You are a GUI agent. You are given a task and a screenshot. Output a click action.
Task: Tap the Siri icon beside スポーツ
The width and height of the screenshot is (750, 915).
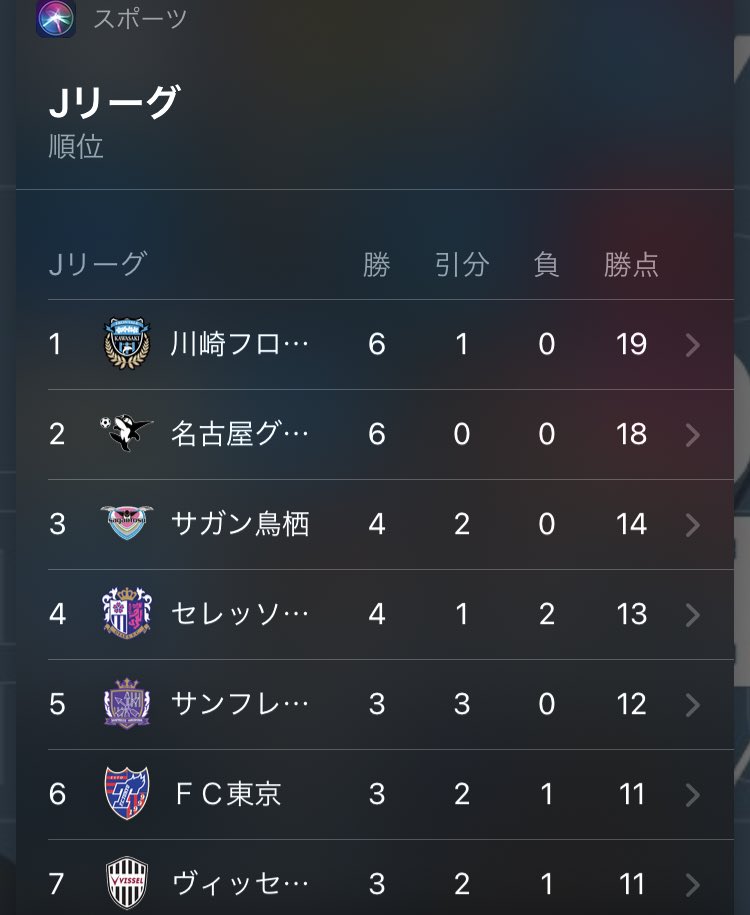(55, 18)
